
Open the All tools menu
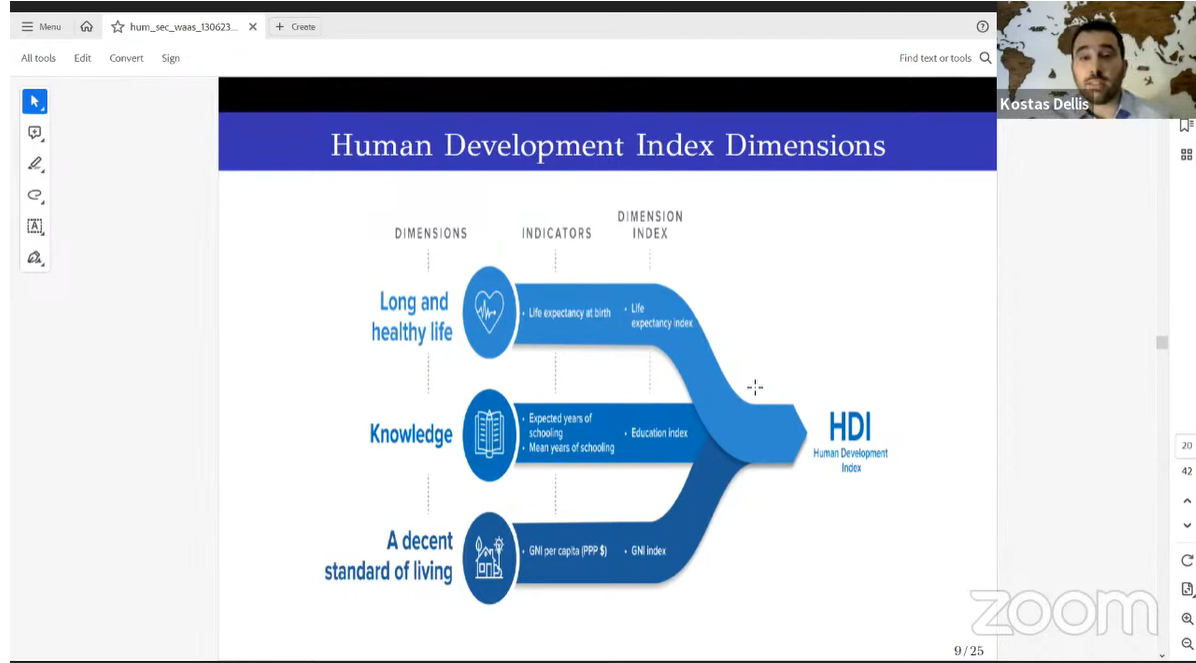click(38, 58)
